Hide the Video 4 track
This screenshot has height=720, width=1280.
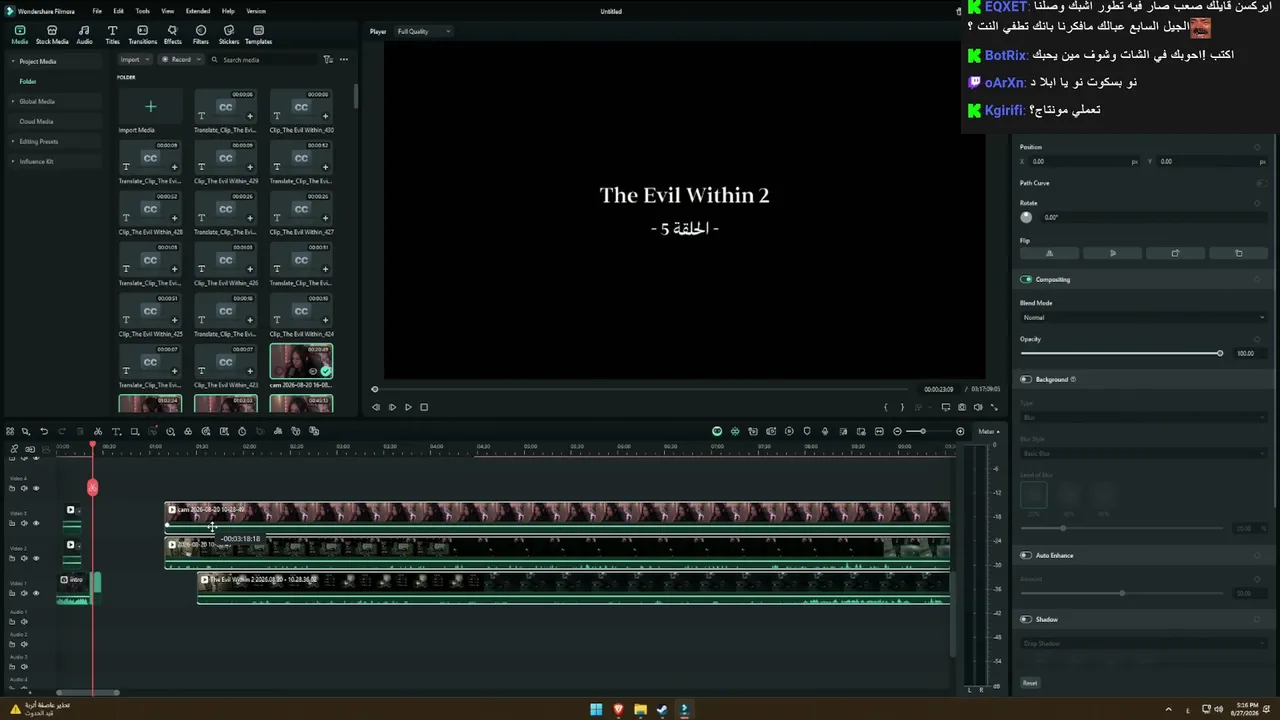click(36, 488)
